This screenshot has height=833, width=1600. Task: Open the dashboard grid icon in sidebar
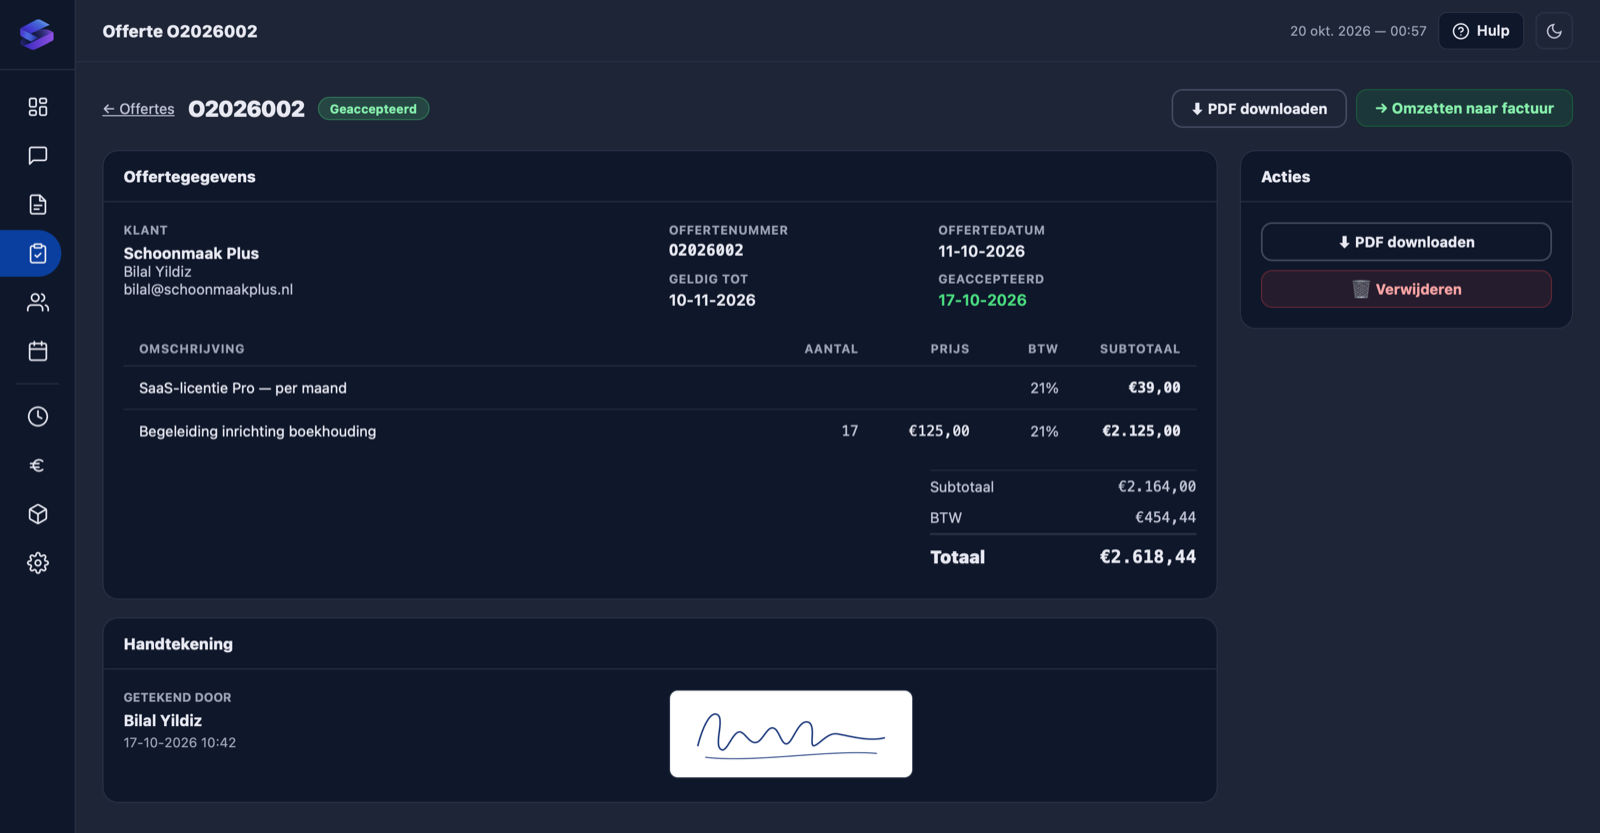38,107
